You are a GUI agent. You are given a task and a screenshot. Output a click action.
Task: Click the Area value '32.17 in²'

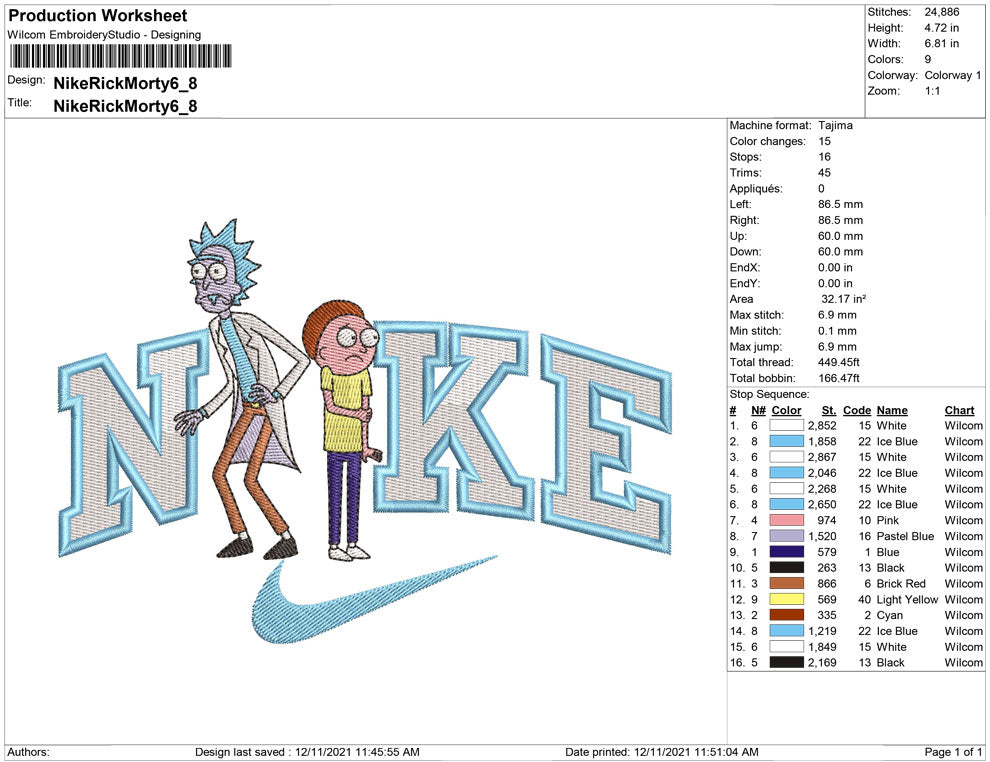click(844, 299)
